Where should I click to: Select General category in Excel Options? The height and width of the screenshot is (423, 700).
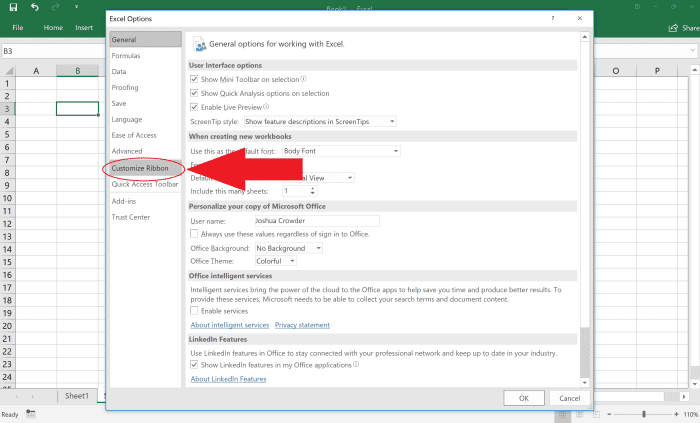point(146,39)
